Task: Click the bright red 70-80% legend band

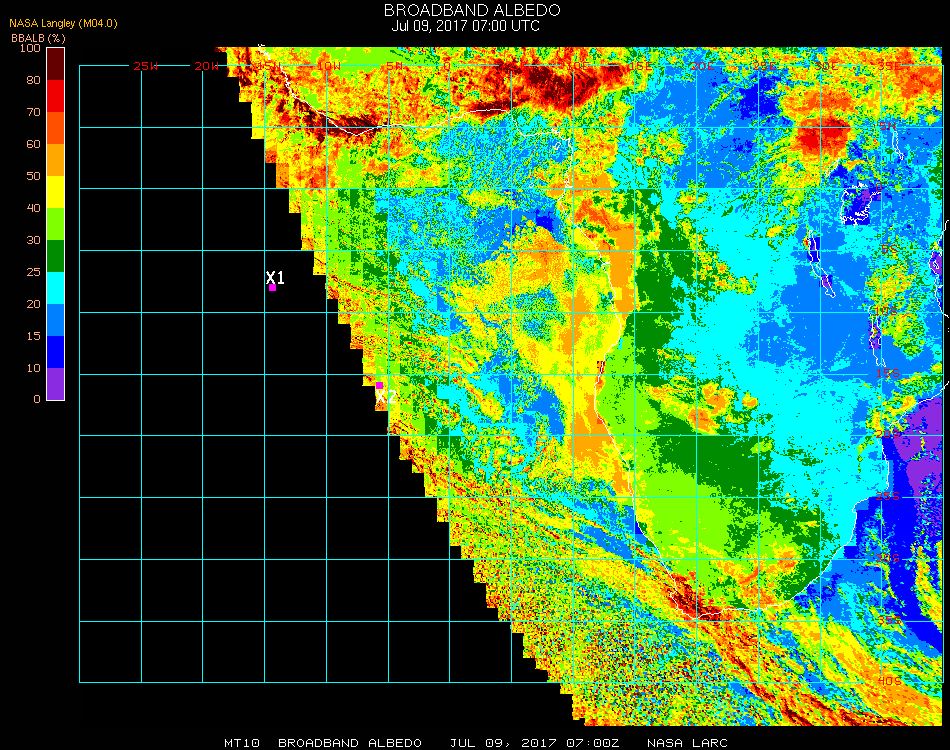Action: (x=56, y=96)
